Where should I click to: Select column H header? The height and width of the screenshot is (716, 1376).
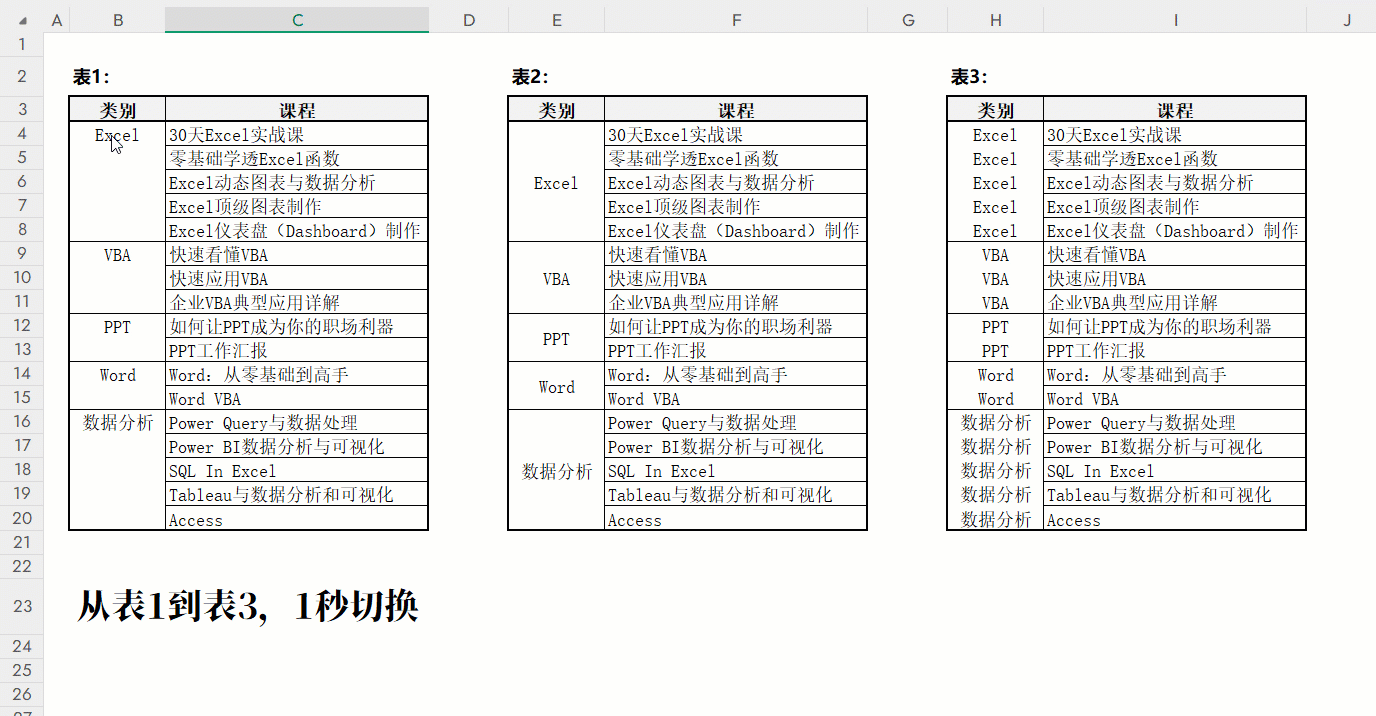tap(995, 20)
